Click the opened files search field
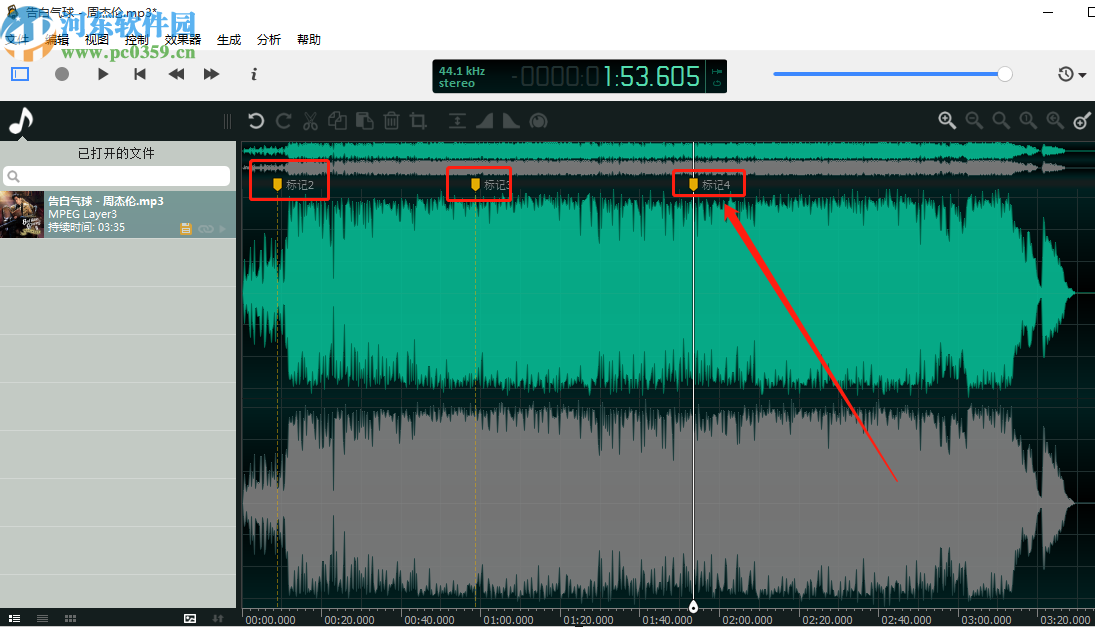This screenshot has width=1095, height=627. (117, 176)
